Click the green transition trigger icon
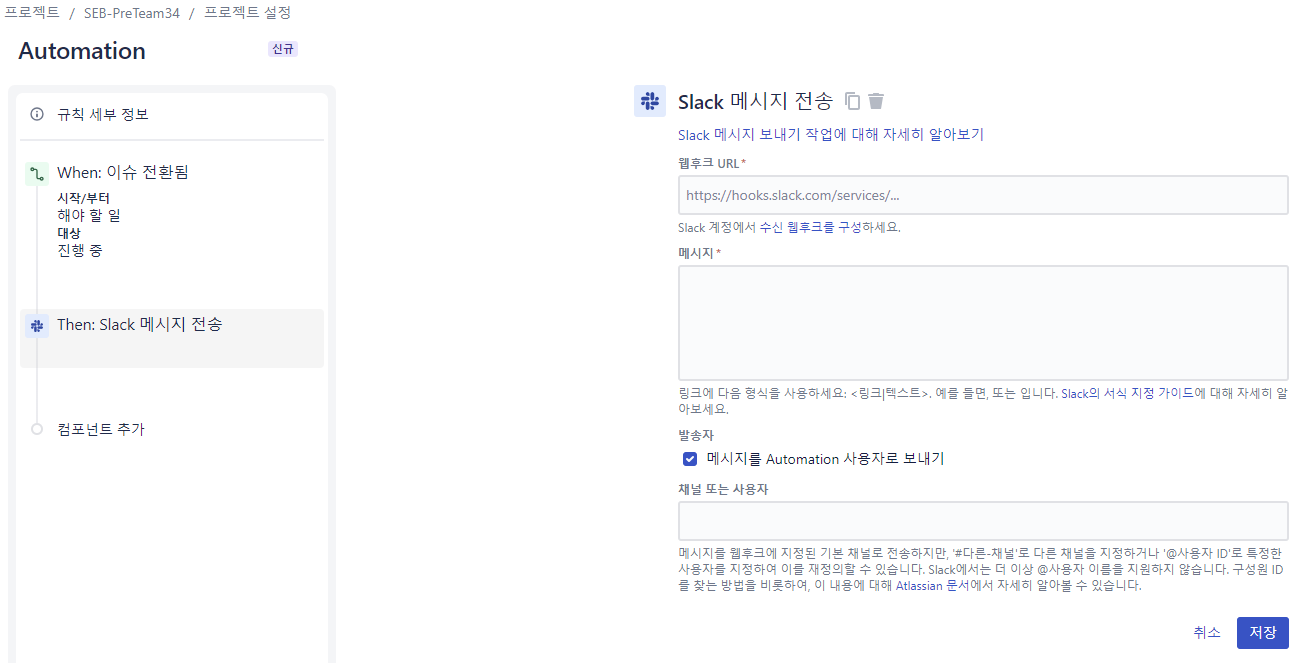The height and width of the screenshot is (663, 1301). tap(37, 174)
